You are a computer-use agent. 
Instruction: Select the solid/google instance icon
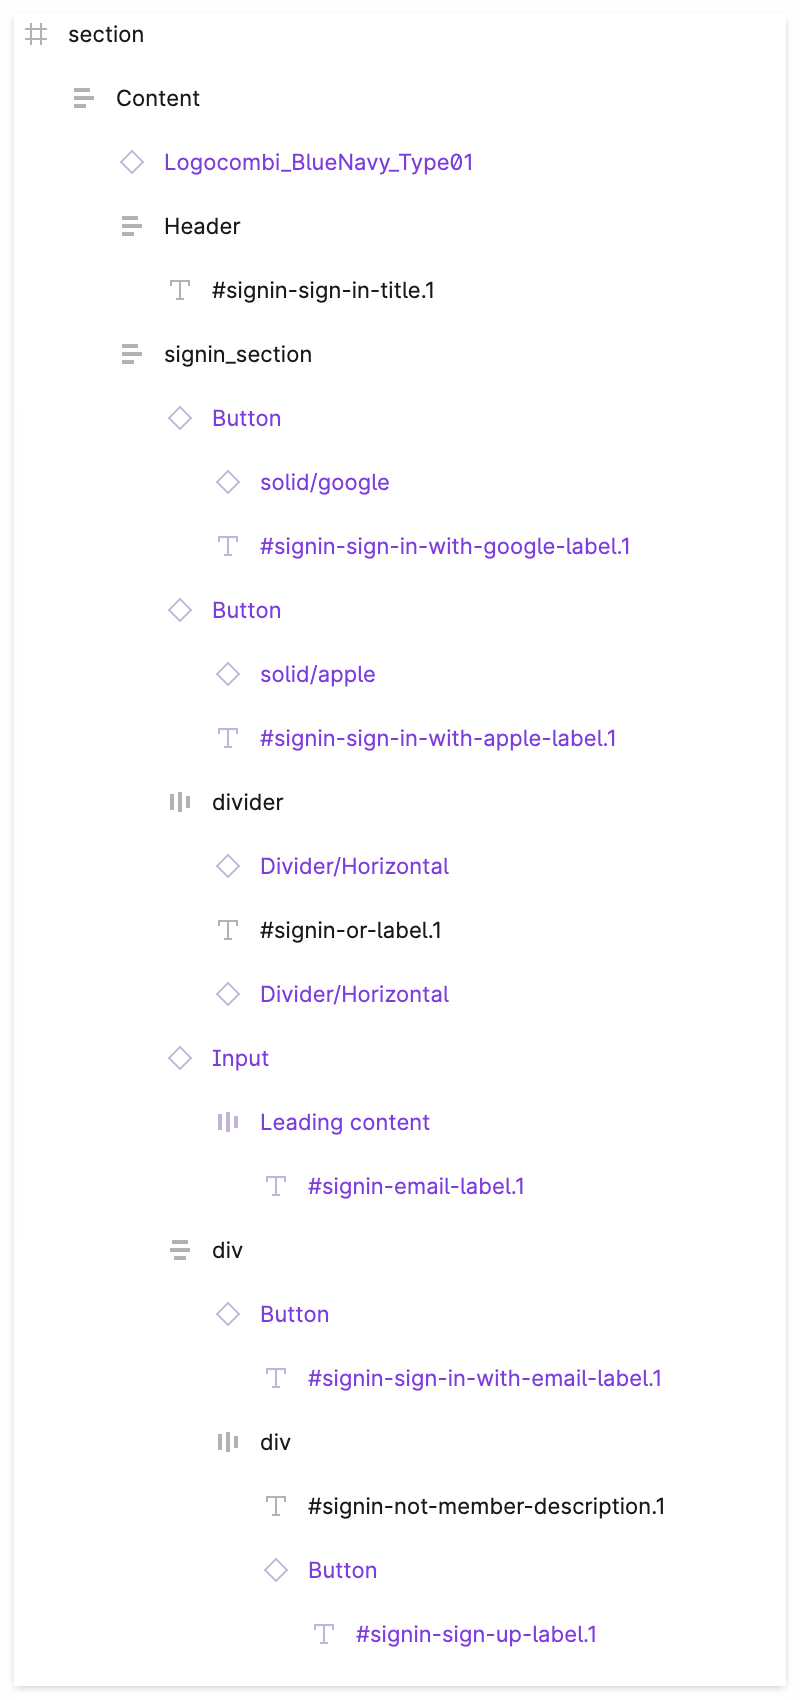(227, 482)
